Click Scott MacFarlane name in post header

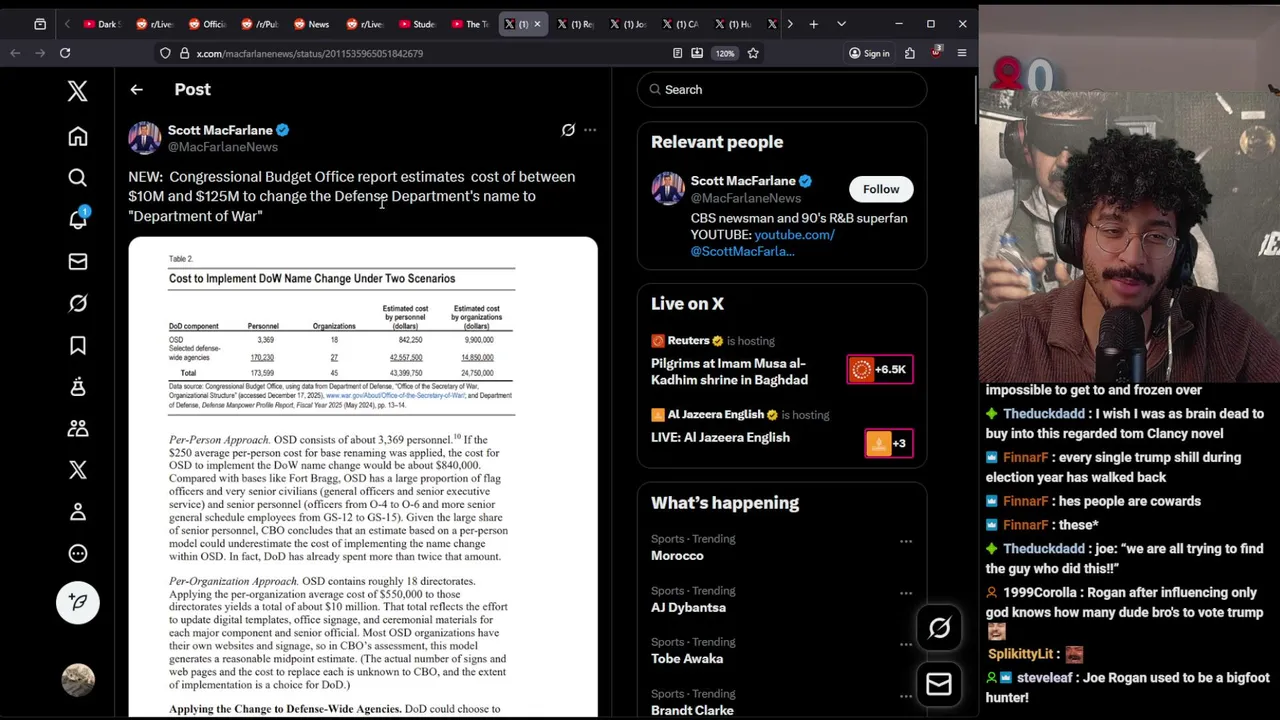220,130
